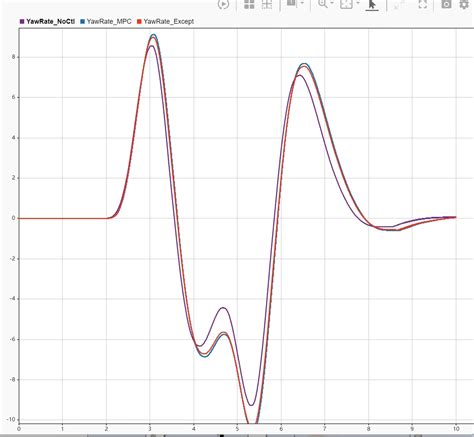The height and width of the screenshot is (437, 474).
Task: Take a snapshot with the camera icon
Action: tap(446, 4)
